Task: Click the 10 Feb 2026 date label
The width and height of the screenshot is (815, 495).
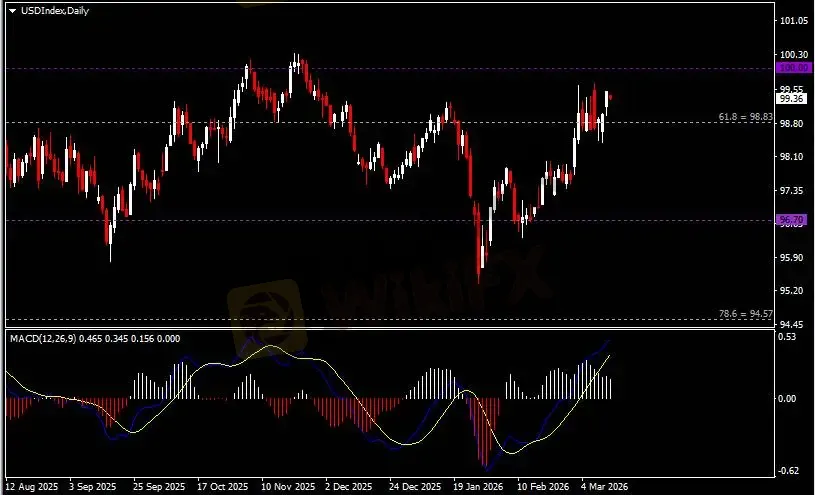Action: point(542,487)
